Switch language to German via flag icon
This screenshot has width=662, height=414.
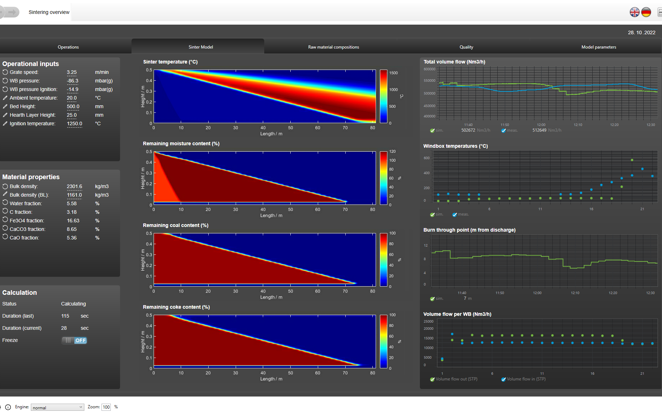pos(646,12)
